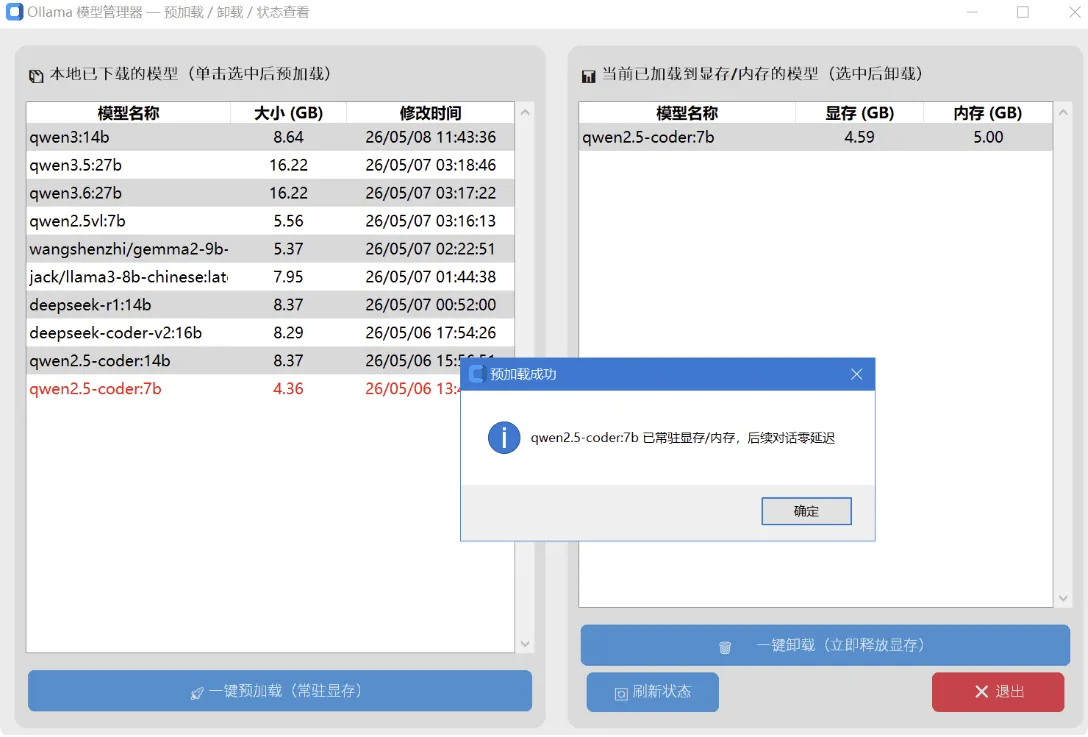Confirm the dialog with 确定 button

806,511
